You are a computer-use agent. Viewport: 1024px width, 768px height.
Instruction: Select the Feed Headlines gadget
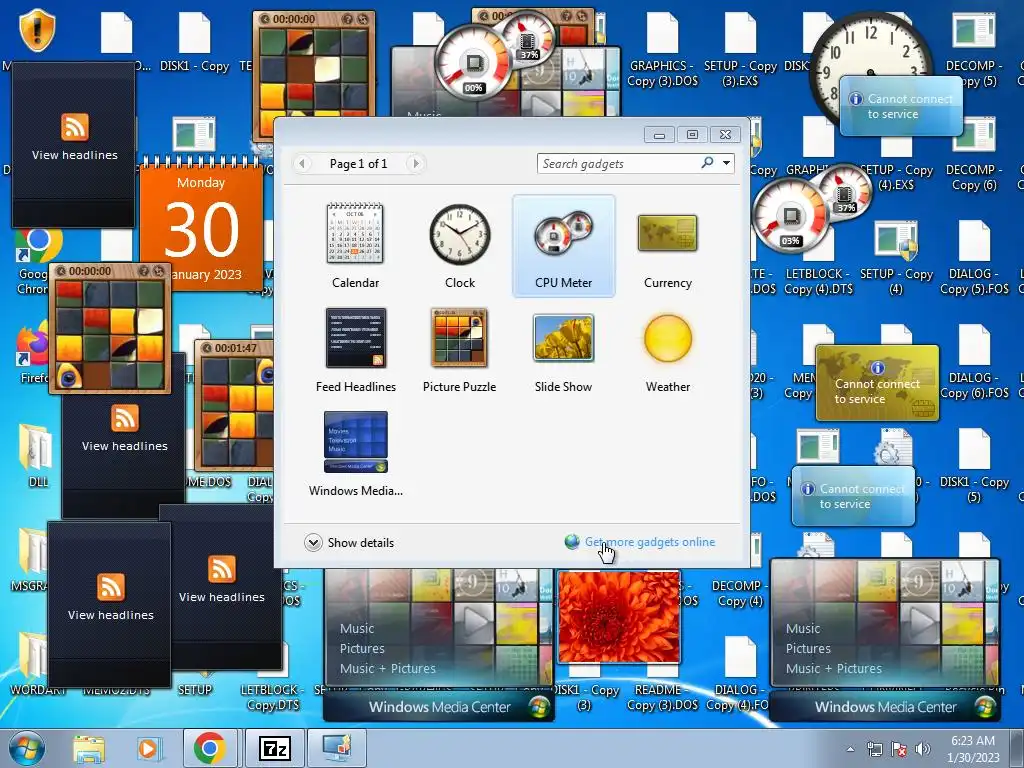[x=355, y=350]
